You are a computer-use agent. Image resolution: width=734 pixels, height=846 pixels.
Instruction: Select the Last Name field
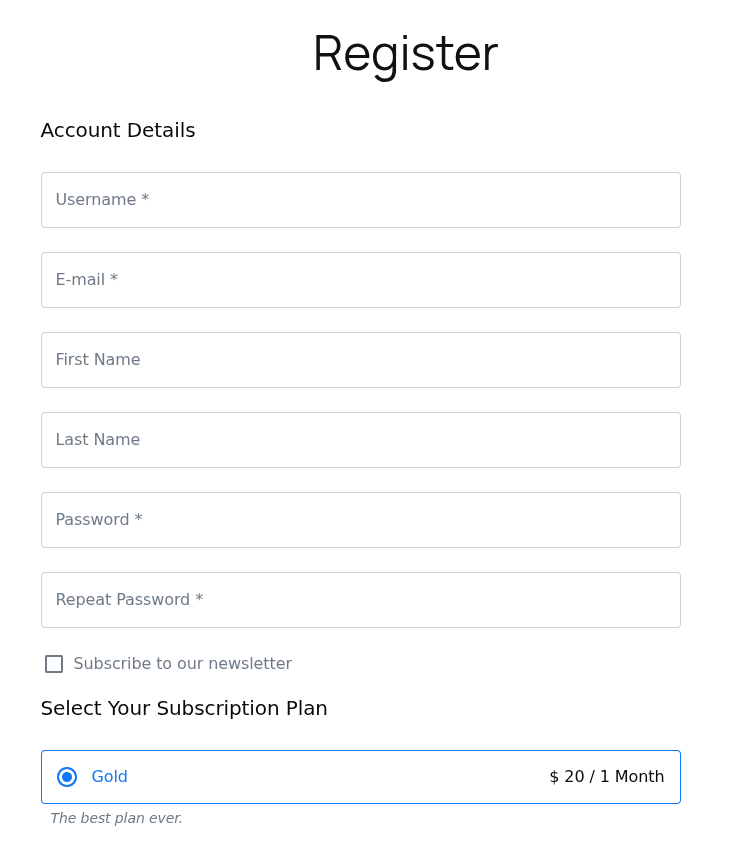coord(360,440)
